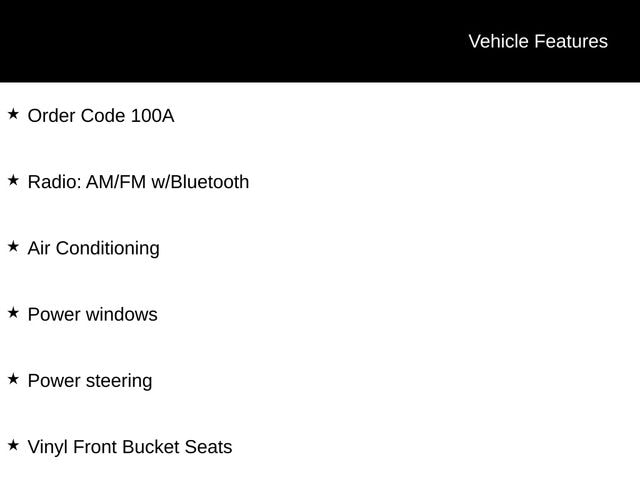Select the star icon before Air Conditioning
640x480 pixels.
(13, 246)
